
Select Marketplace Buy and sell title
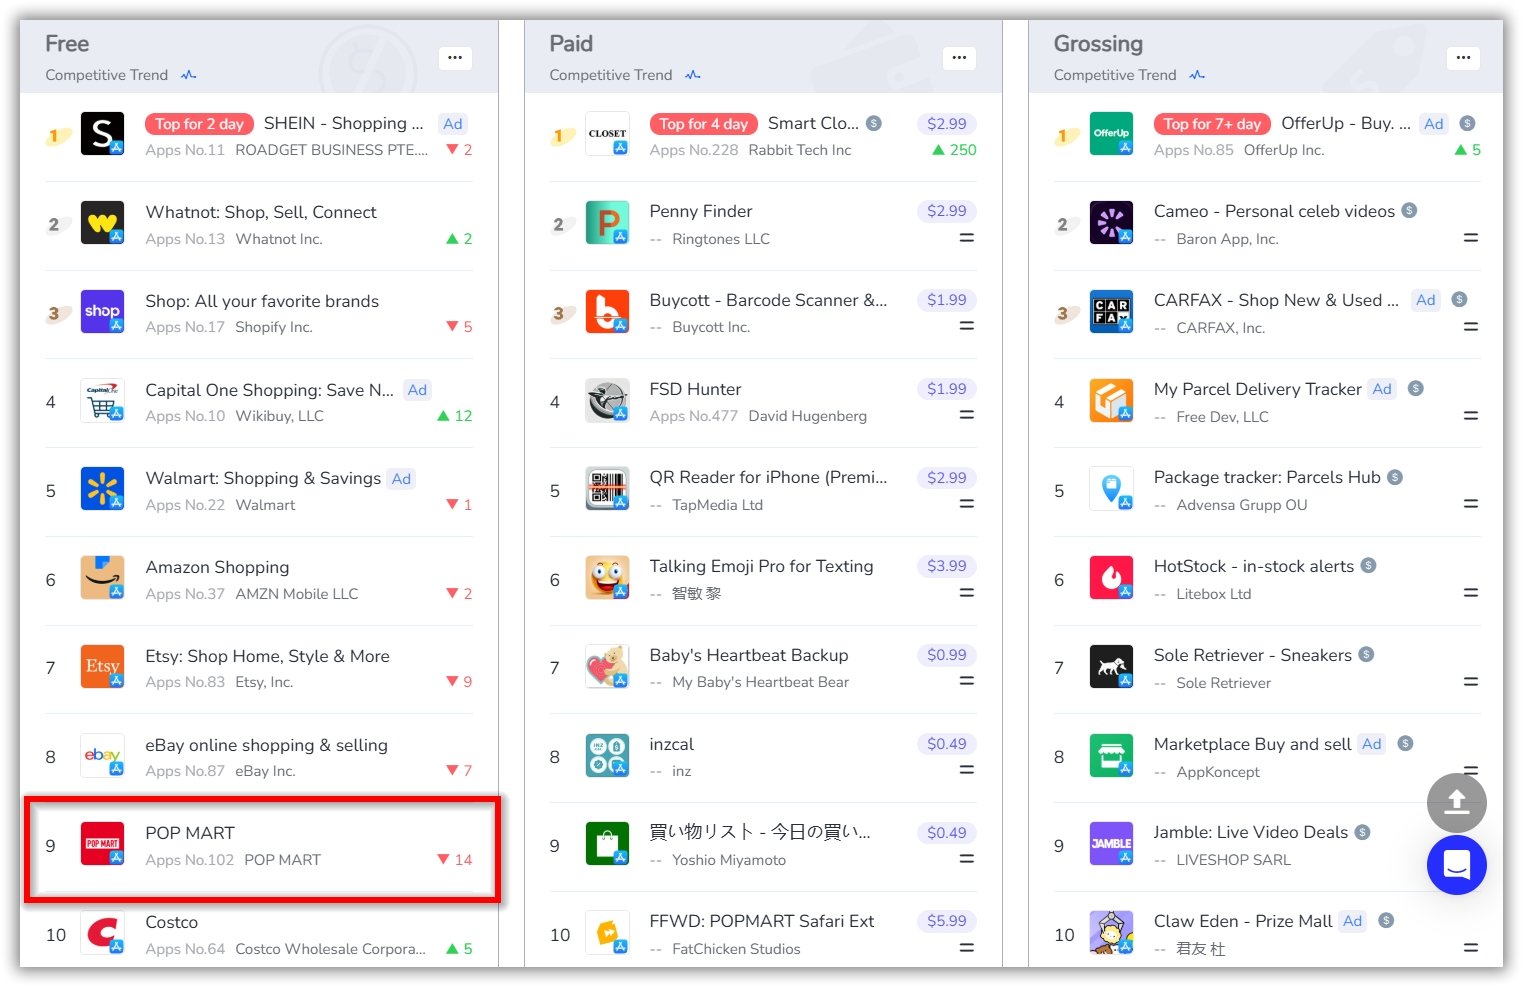click(1252, 744)
